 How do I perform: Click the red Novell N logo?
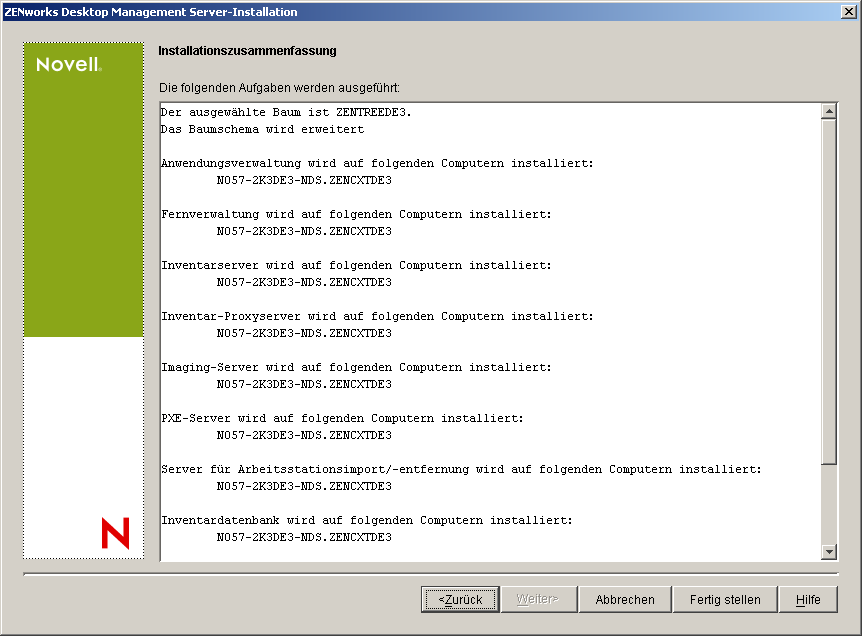pos(115,533)
